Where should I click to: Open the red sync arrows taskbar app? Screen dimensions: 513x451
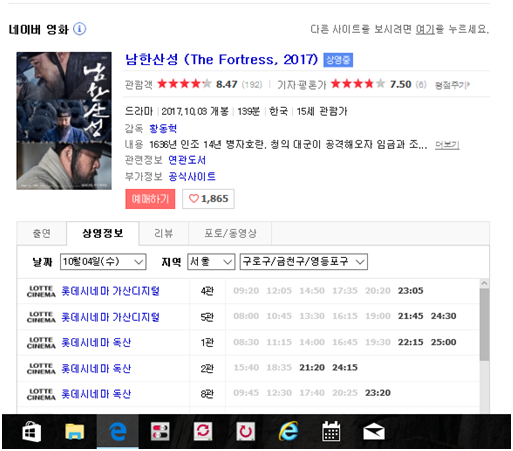coord(203,432)
